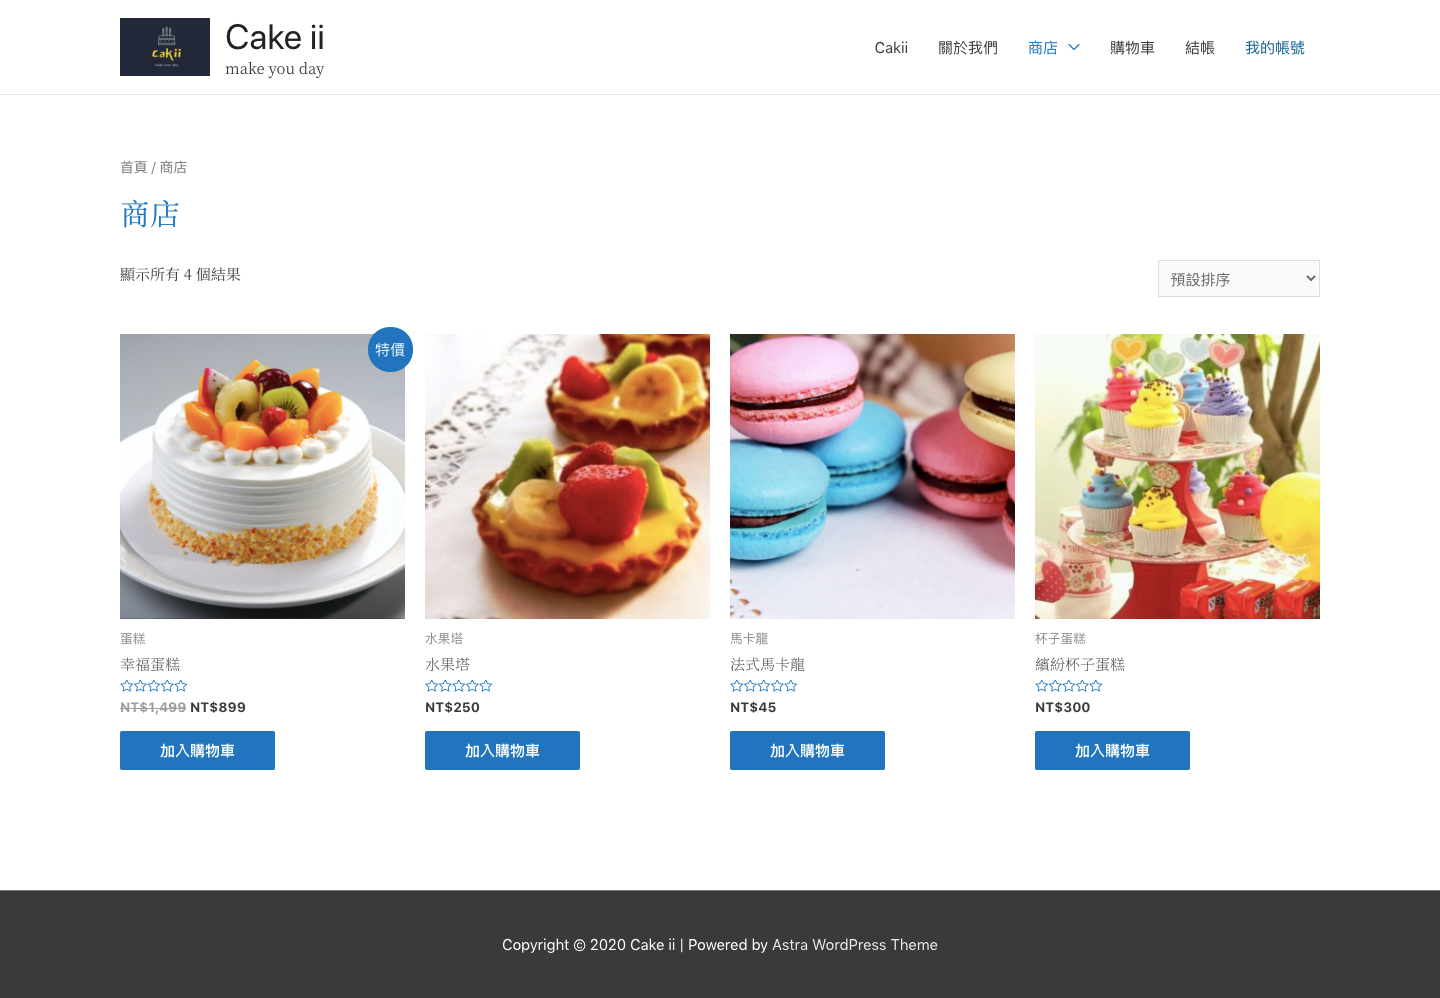Go to 購物車 page

[x=1132, y=47]
